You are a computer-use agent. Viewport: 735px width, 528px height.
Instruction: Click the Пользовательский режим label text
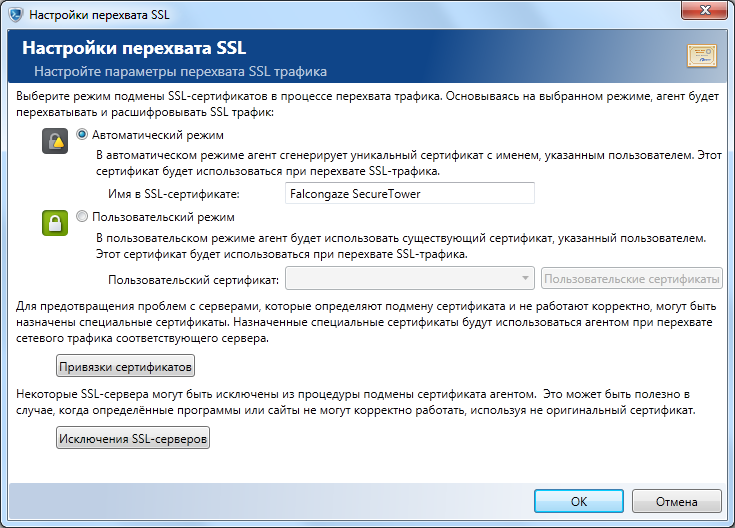click(x=163, y=217)
